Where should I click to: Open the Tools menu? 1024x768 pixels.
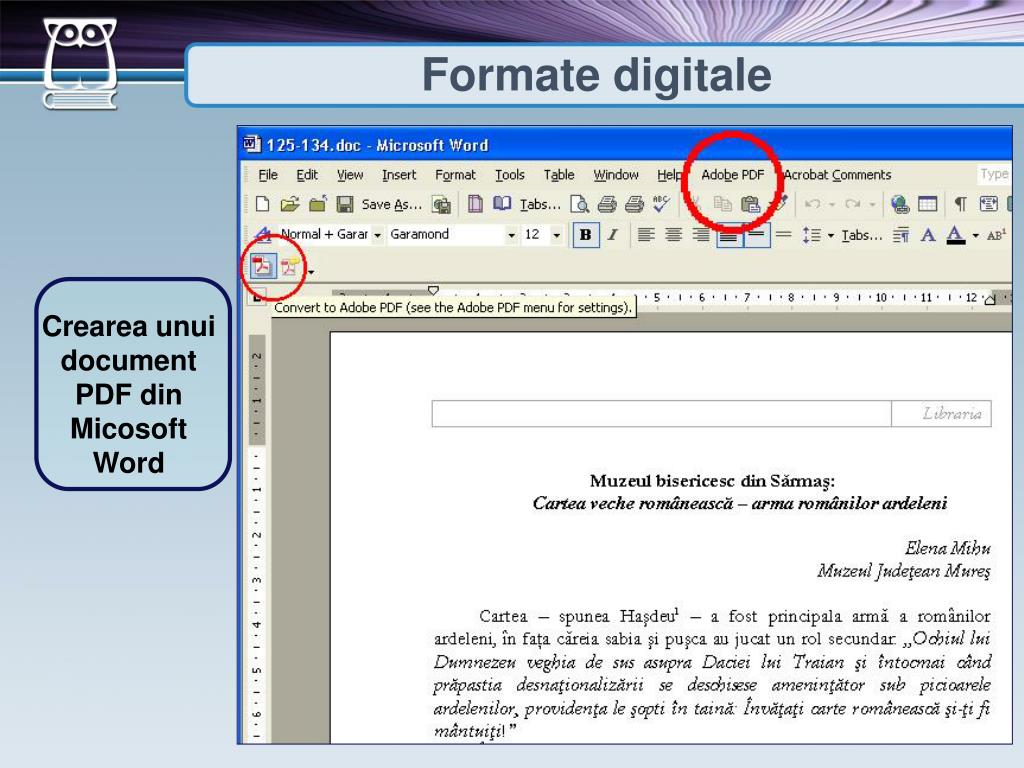(x=509, y=174)
